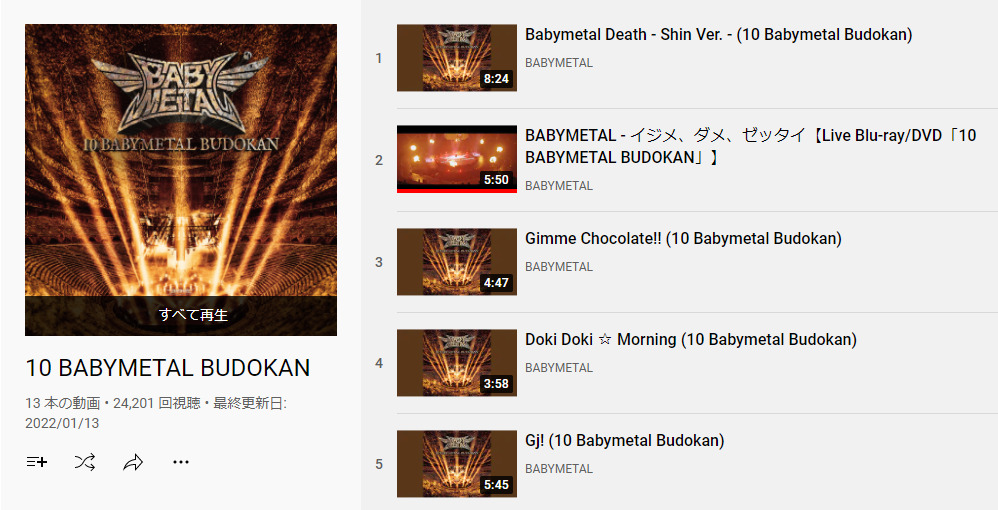Share the playlist using the arrow icon
Viewport: 998px width, 510px height.
133,462
